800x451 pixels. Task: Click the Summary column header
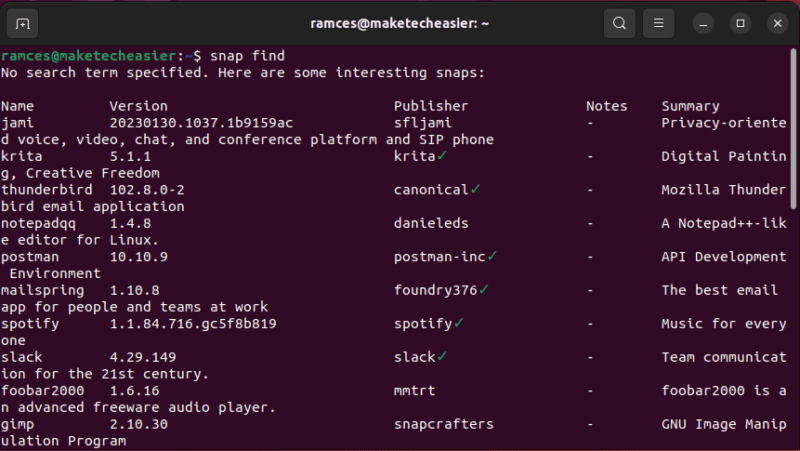pos(690,106)
